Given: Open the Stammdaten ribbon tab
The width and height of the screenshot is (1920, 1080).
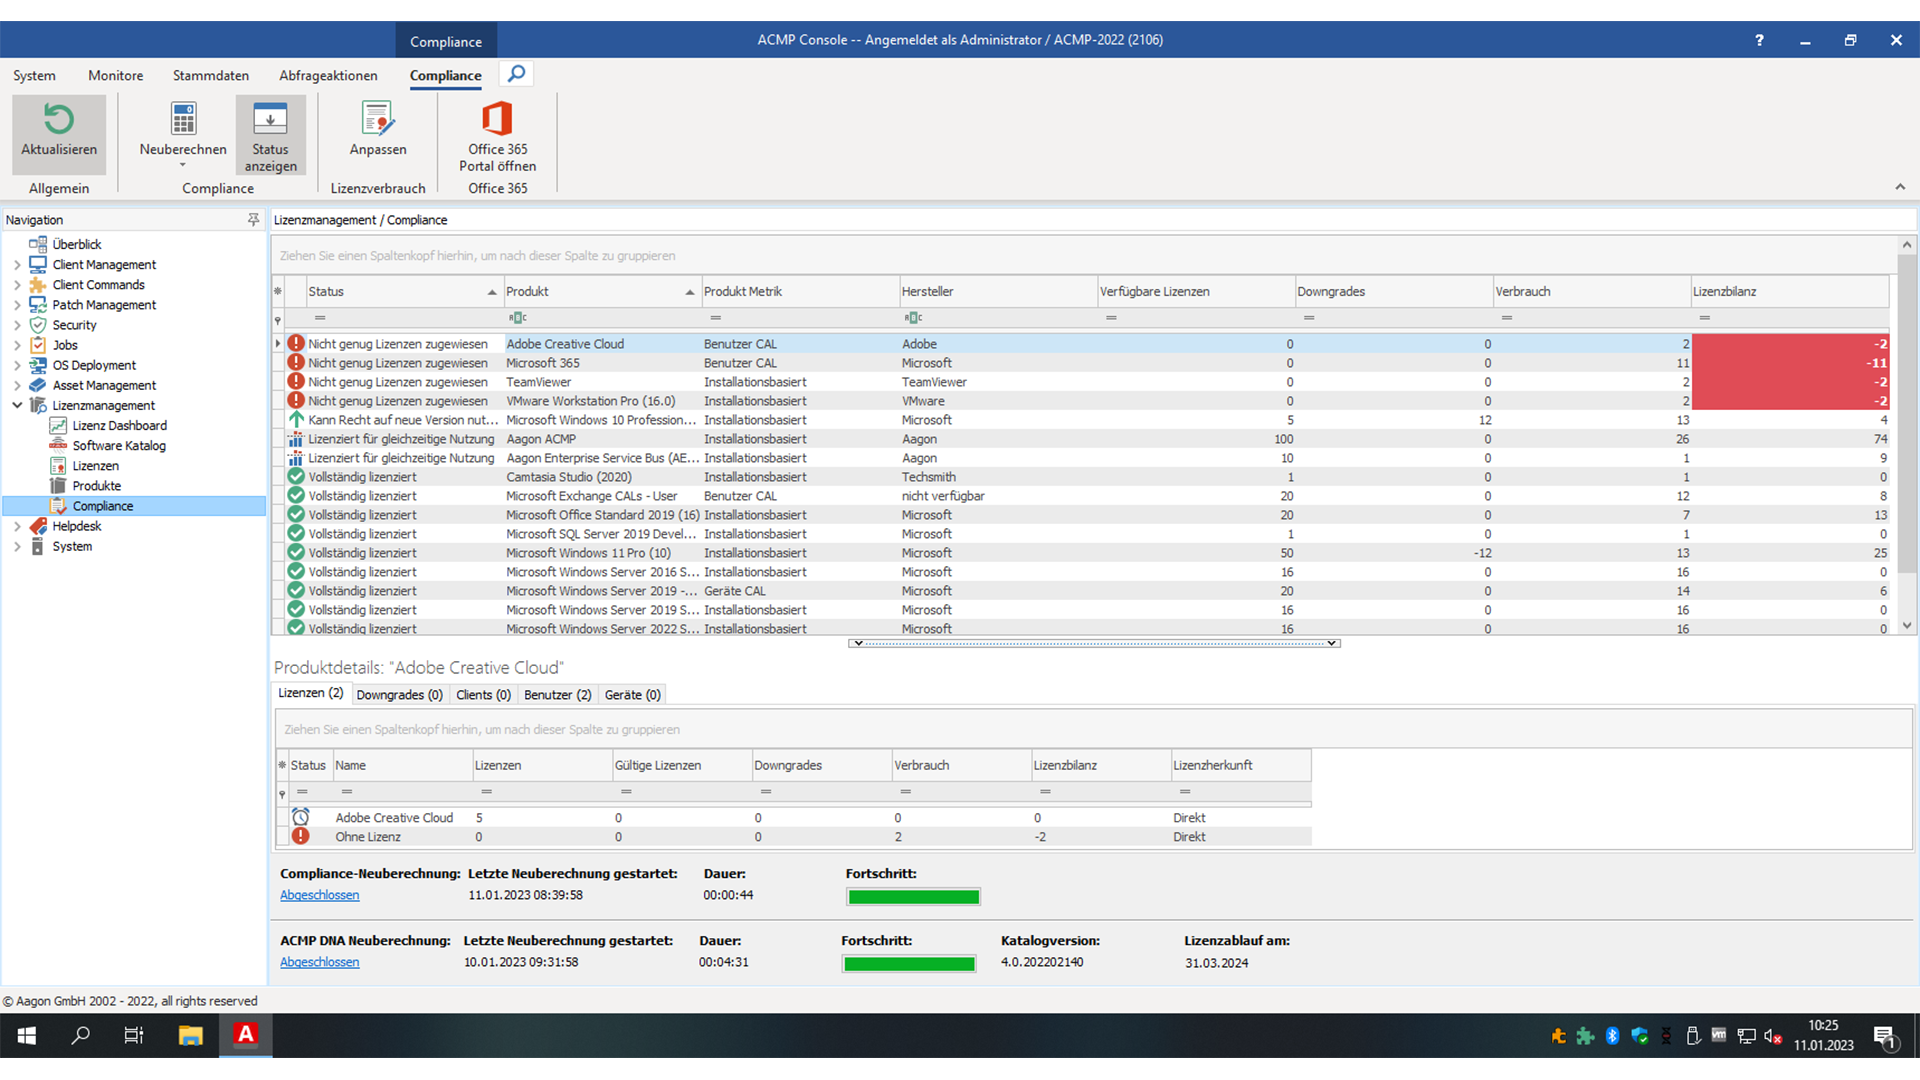Looking at the screenshot, I should point(211,76).
